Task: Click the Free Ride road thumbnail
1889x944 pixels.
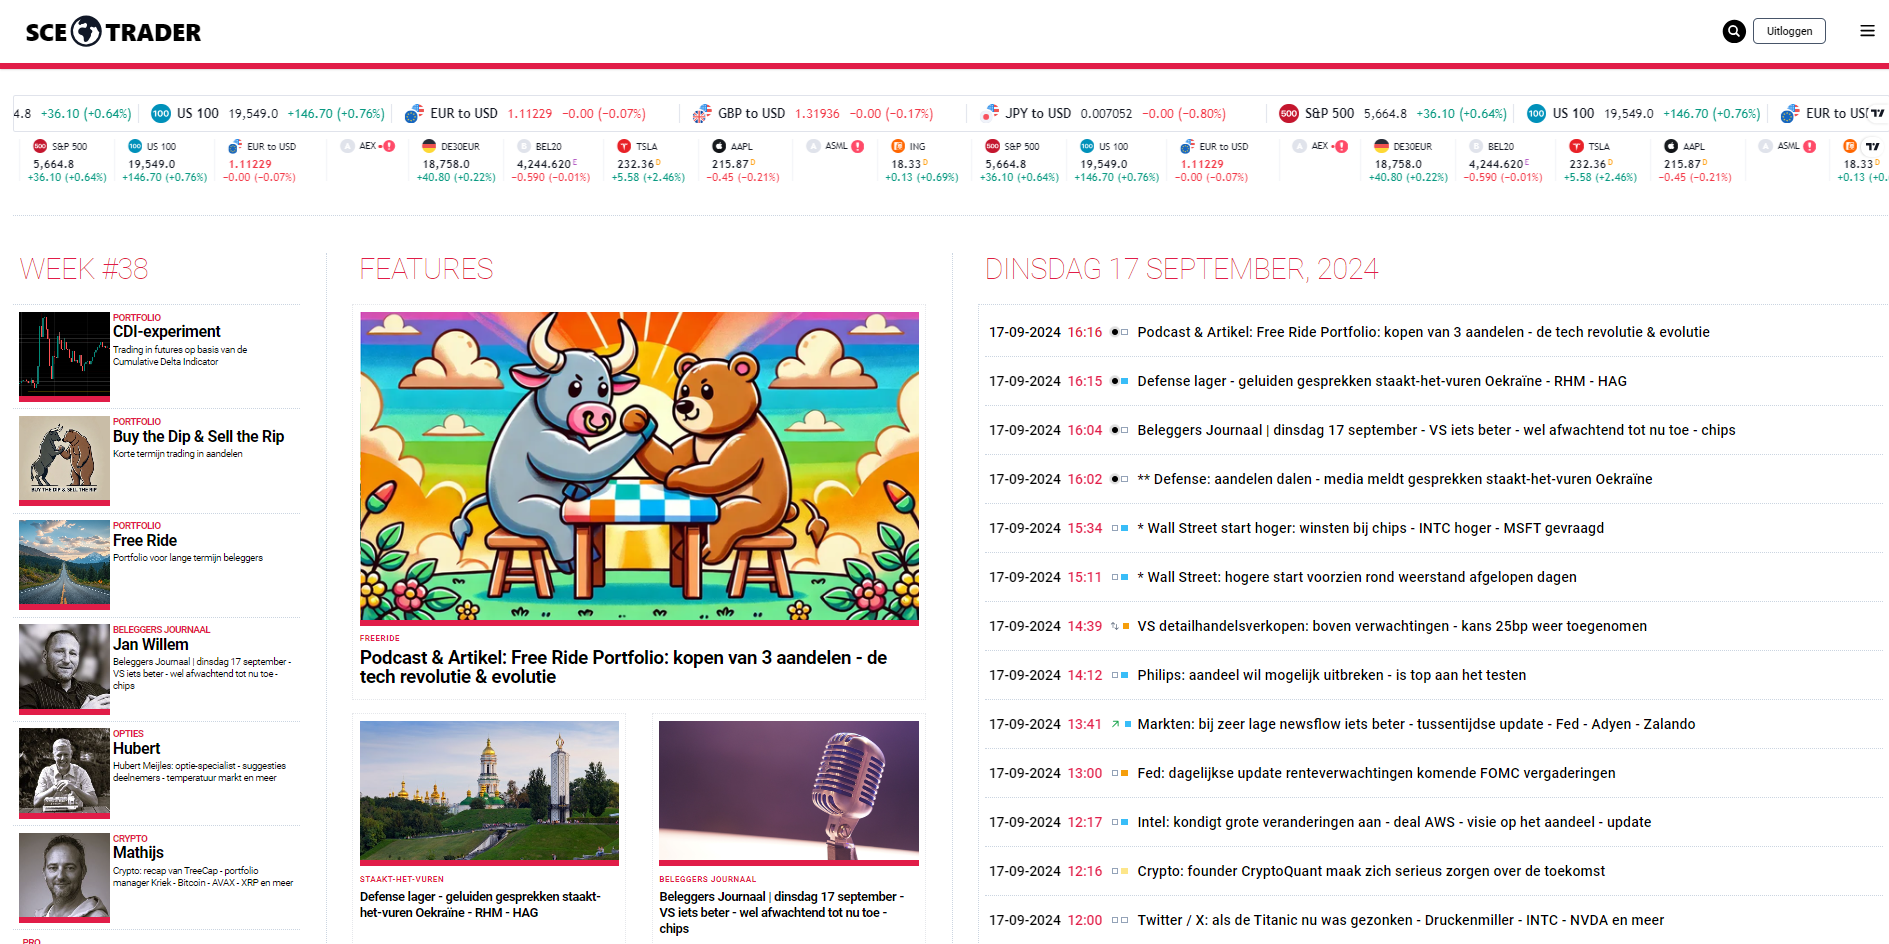Action: [x=64, y=564]
